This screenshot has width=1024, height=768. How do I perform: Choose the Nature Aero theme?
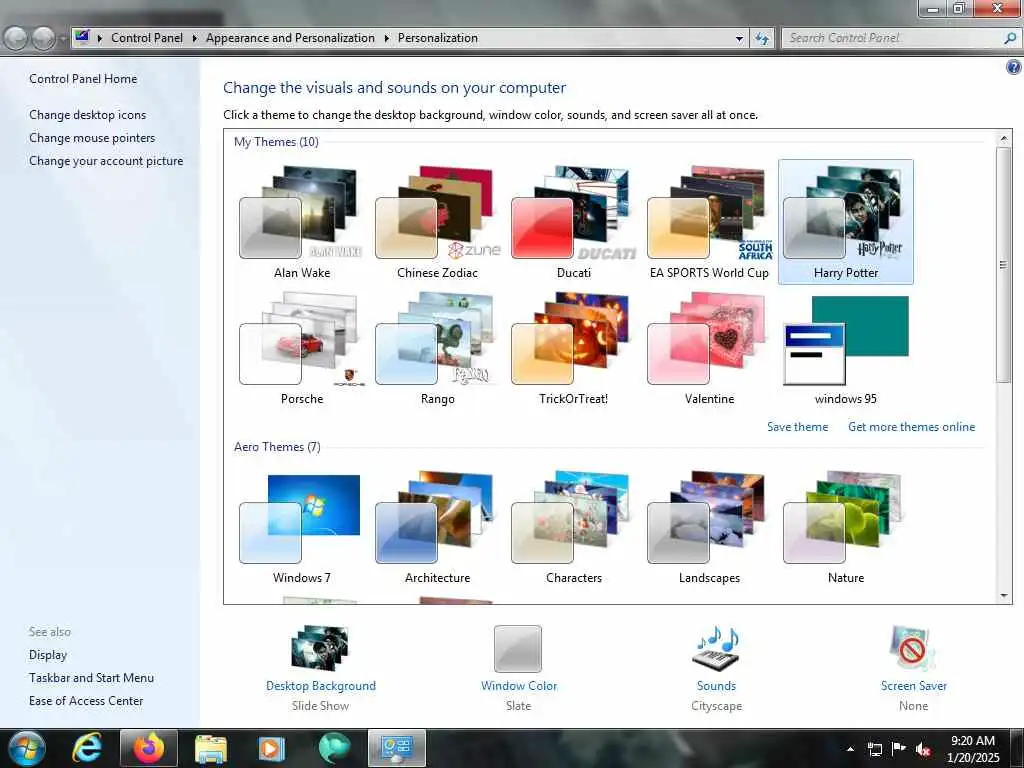click(846, 528)
